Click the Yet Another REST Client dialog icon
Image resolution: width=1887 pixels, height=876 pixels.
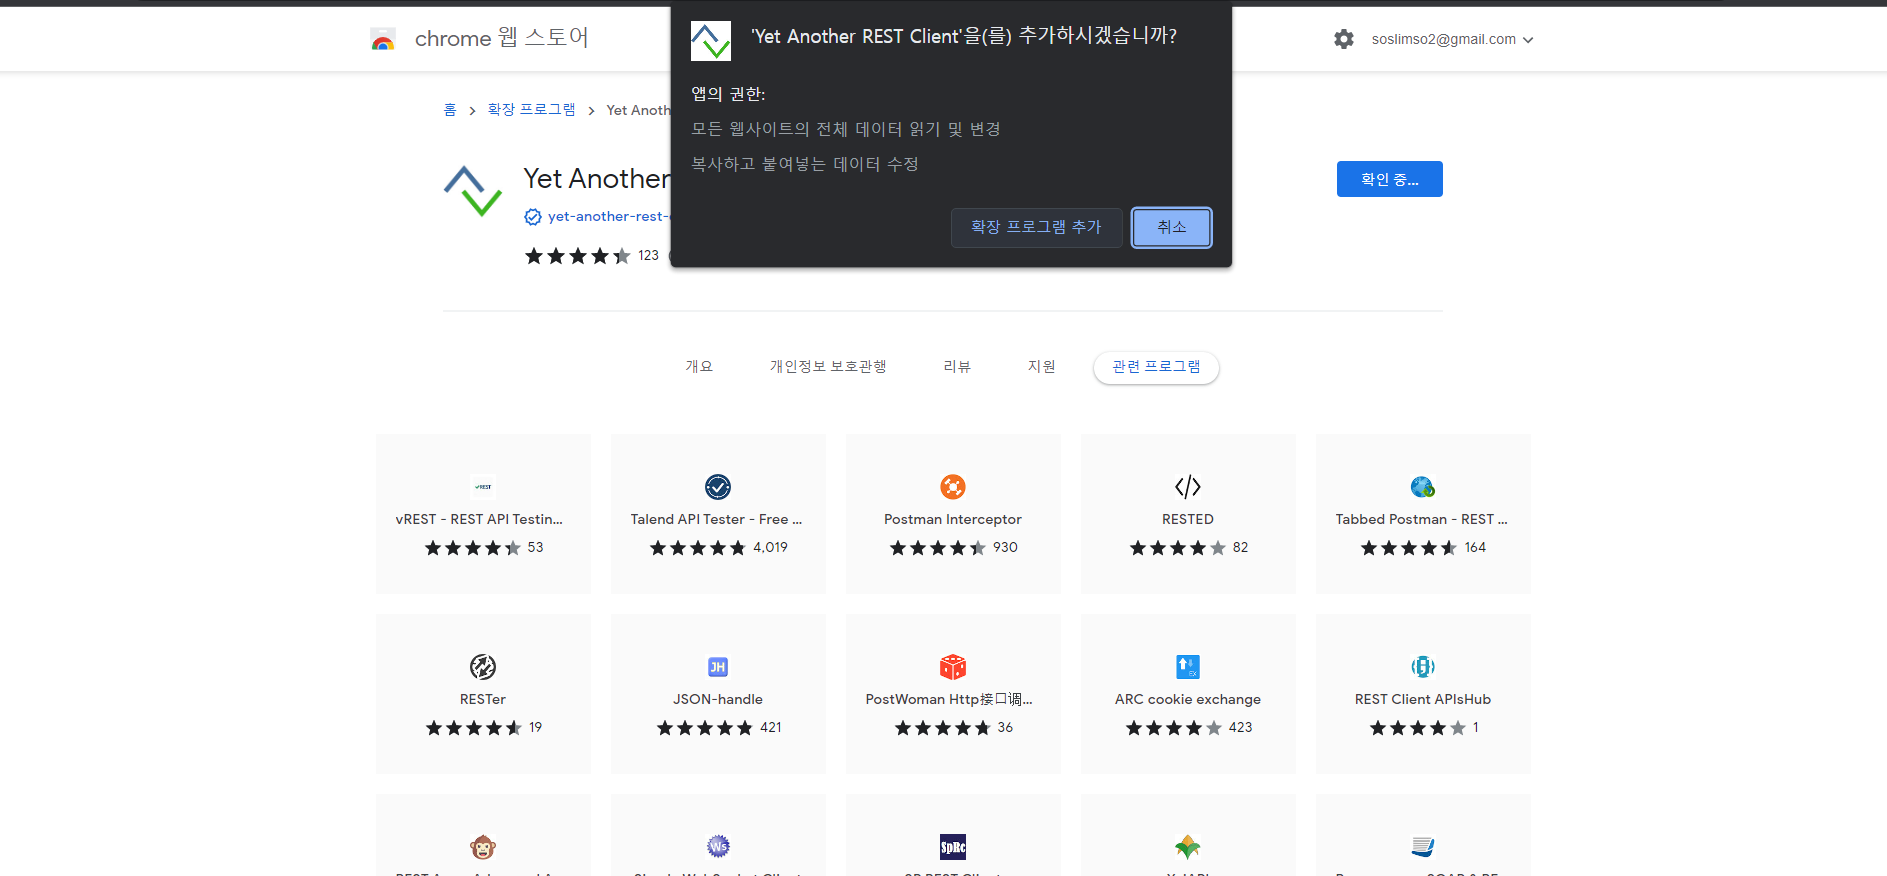click(711, 41)
